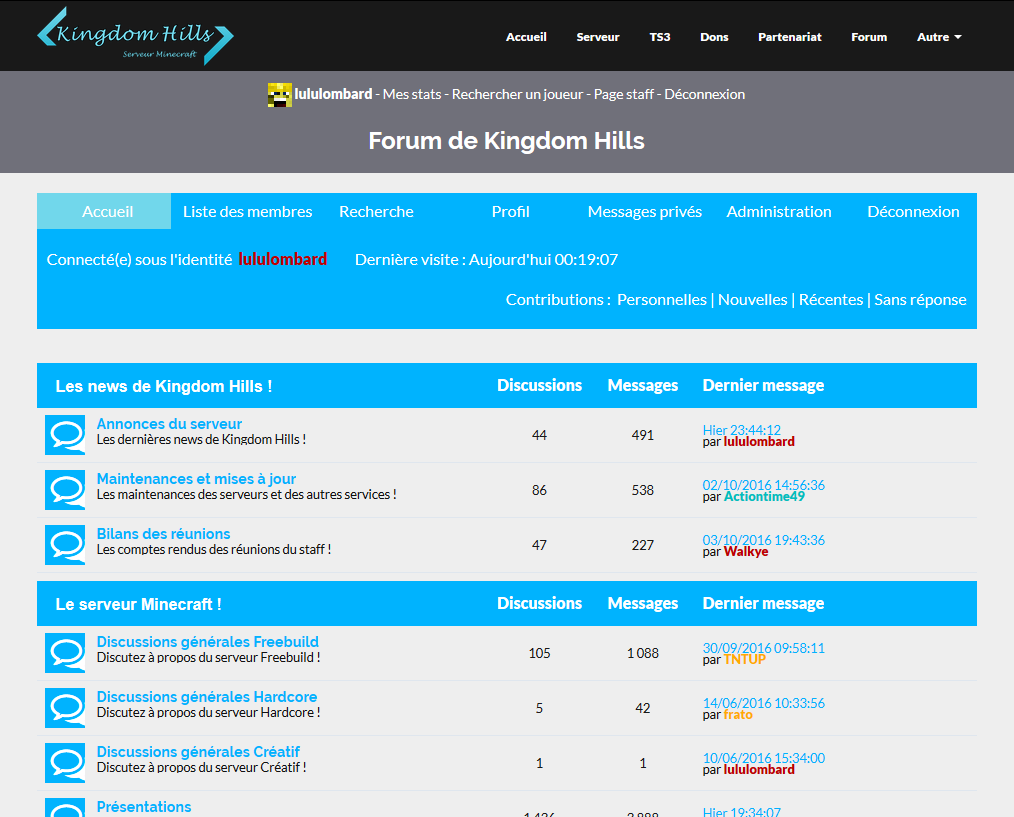This screenshot has height=817, width=1014.
Task: Select Partenariat in the top menu
Action: pos(789,37)
